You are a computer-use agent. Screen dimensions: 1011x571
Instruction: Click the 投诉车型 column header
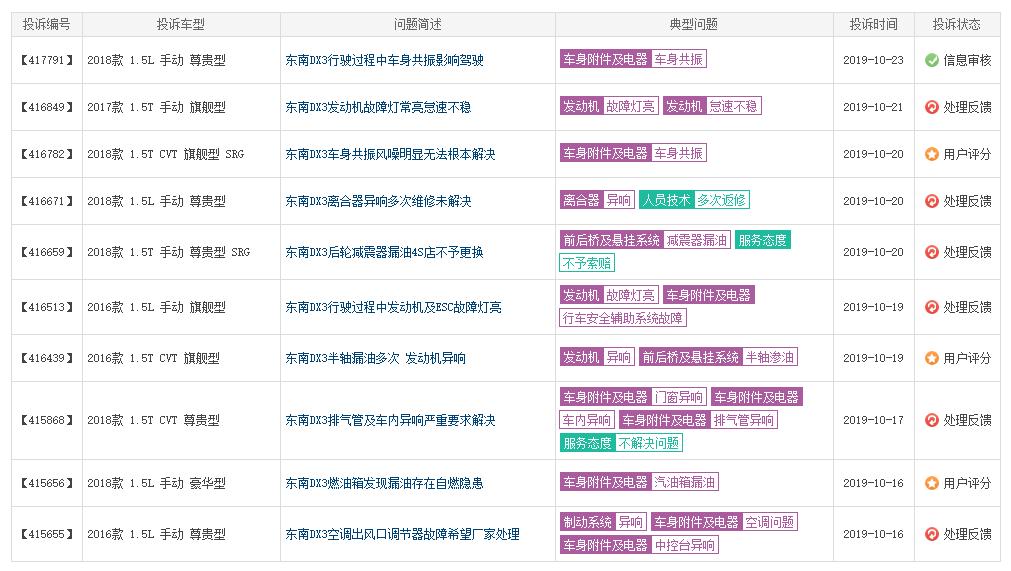click(181, 24)
